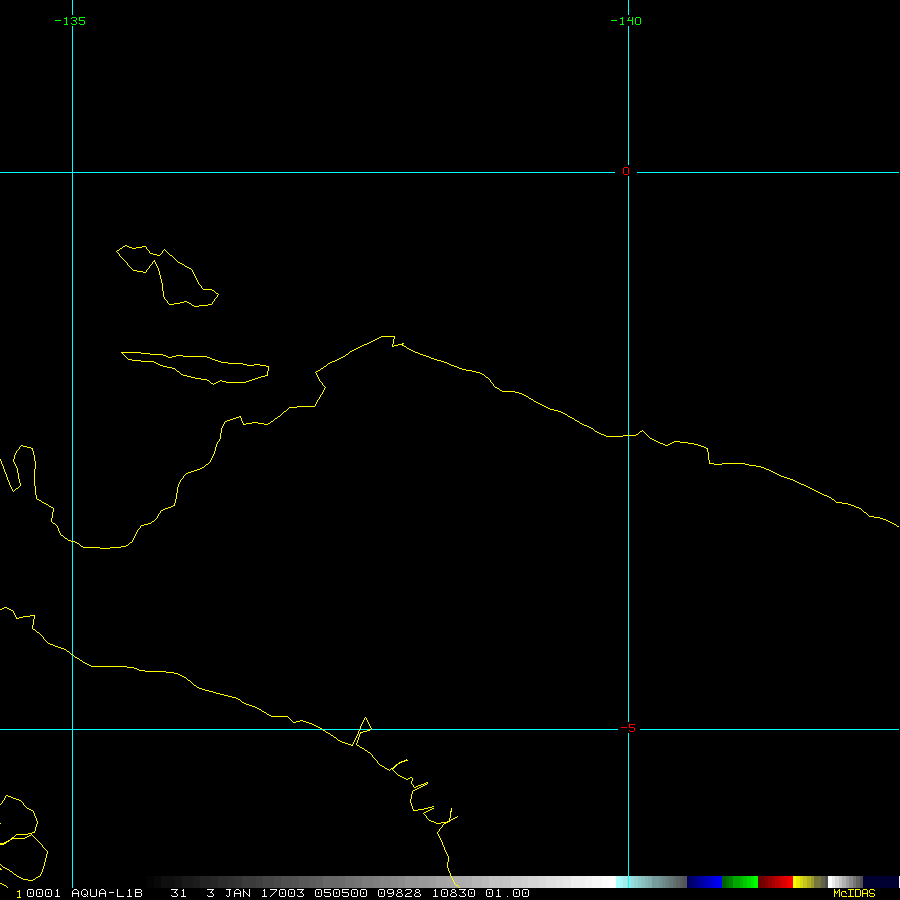Click the intersection of -140 and equator lines

628,172
